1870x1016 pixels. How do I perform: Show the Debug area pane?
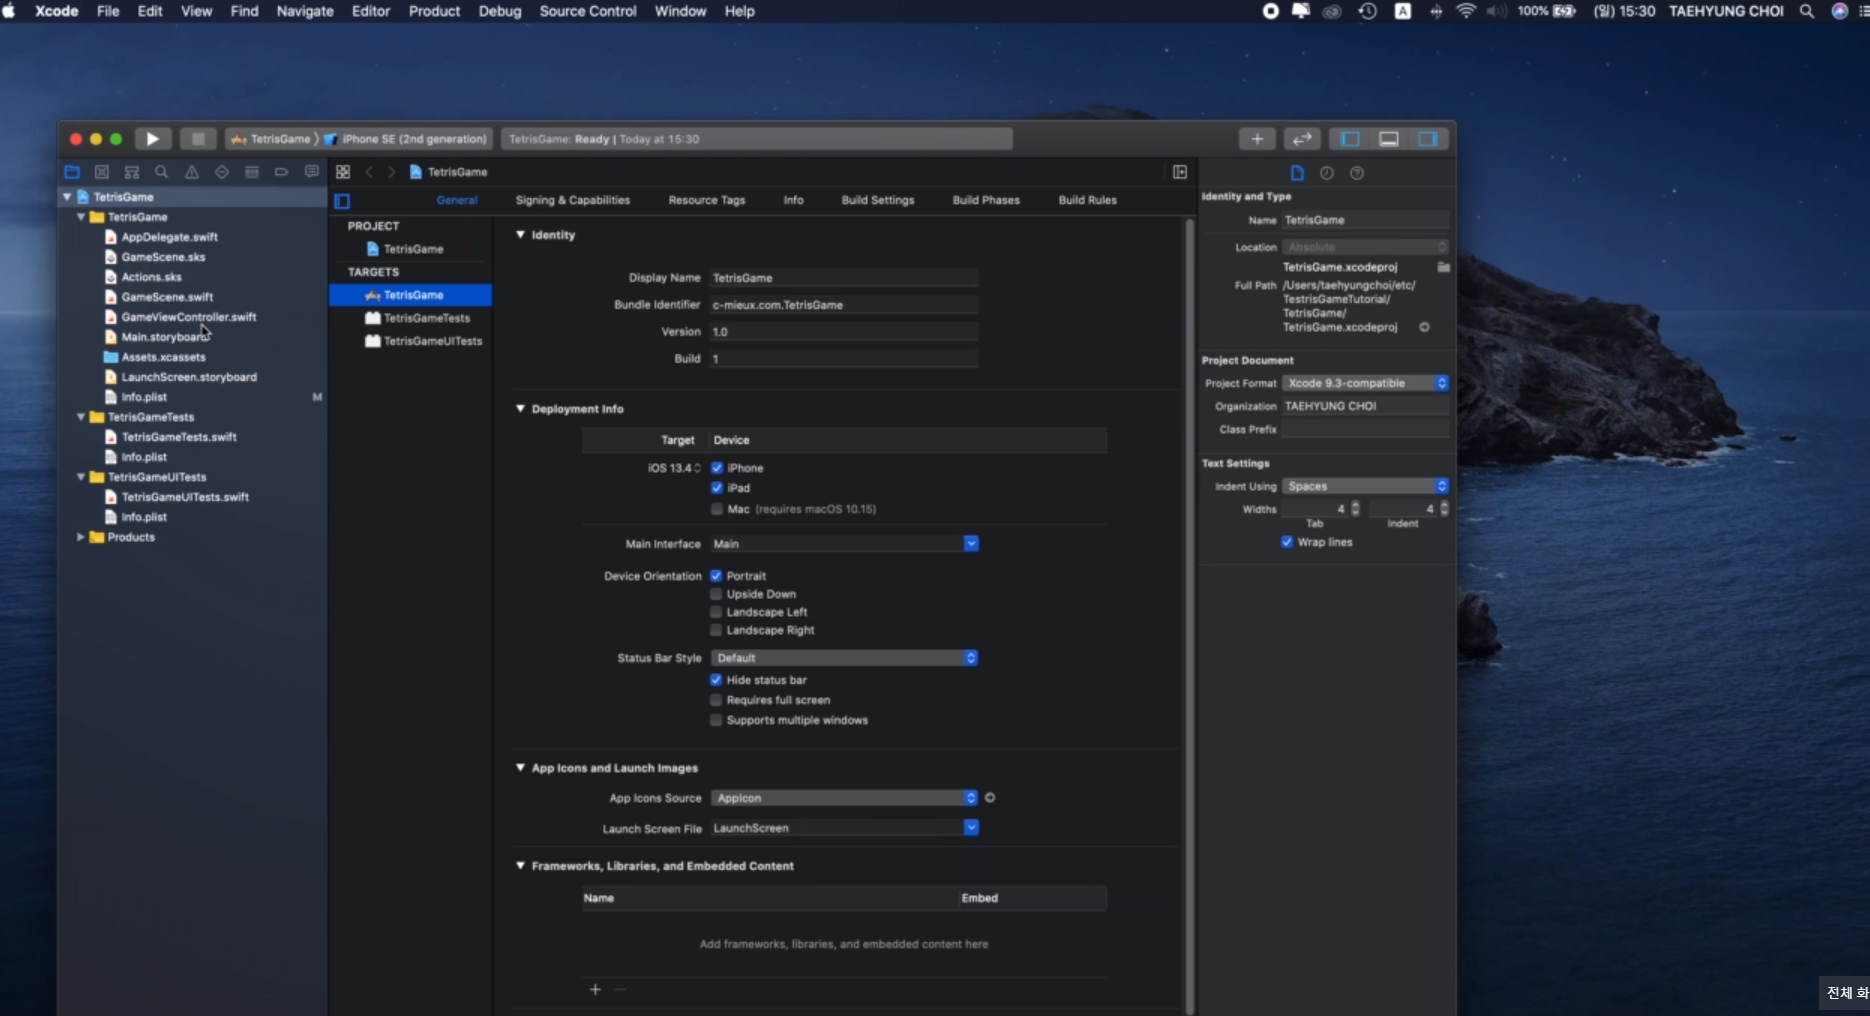tap(1389, 139)
